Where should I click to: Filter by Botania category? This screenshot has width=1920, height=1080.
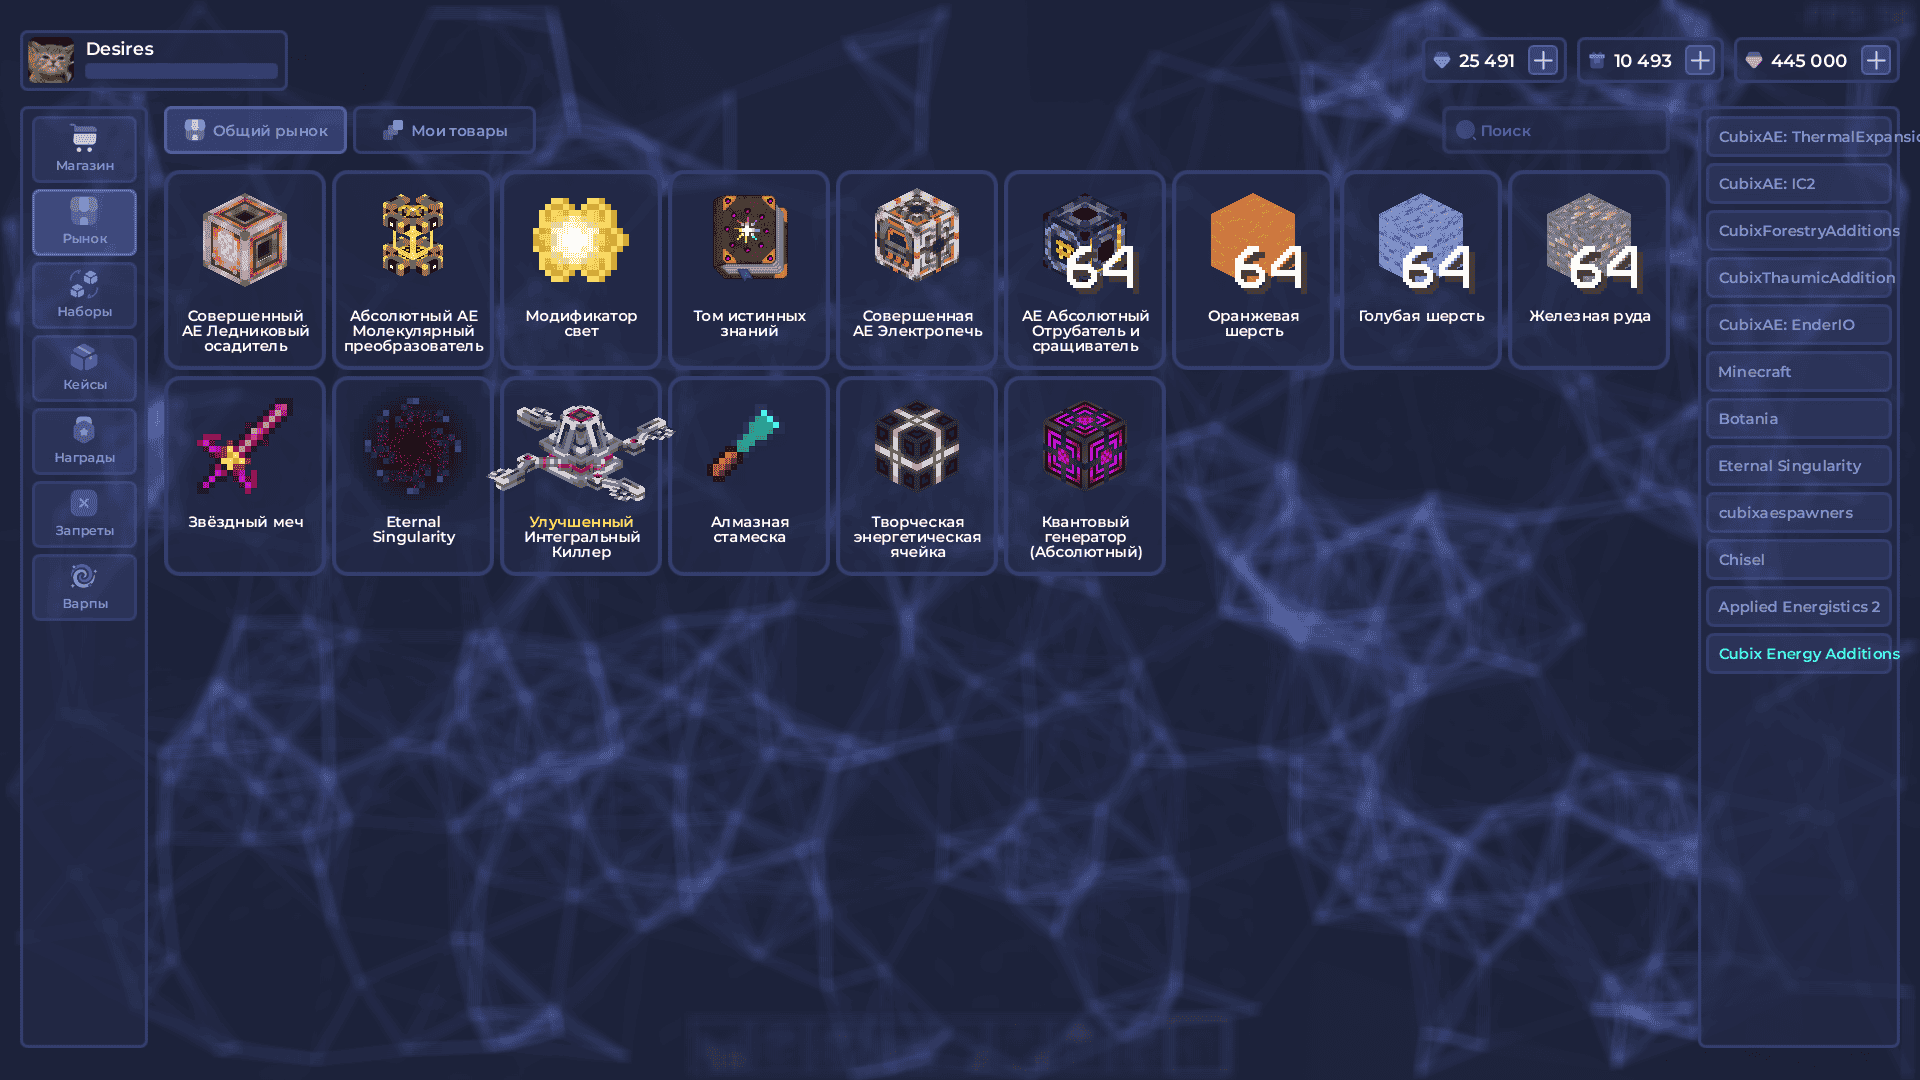tap(1798, 418)
